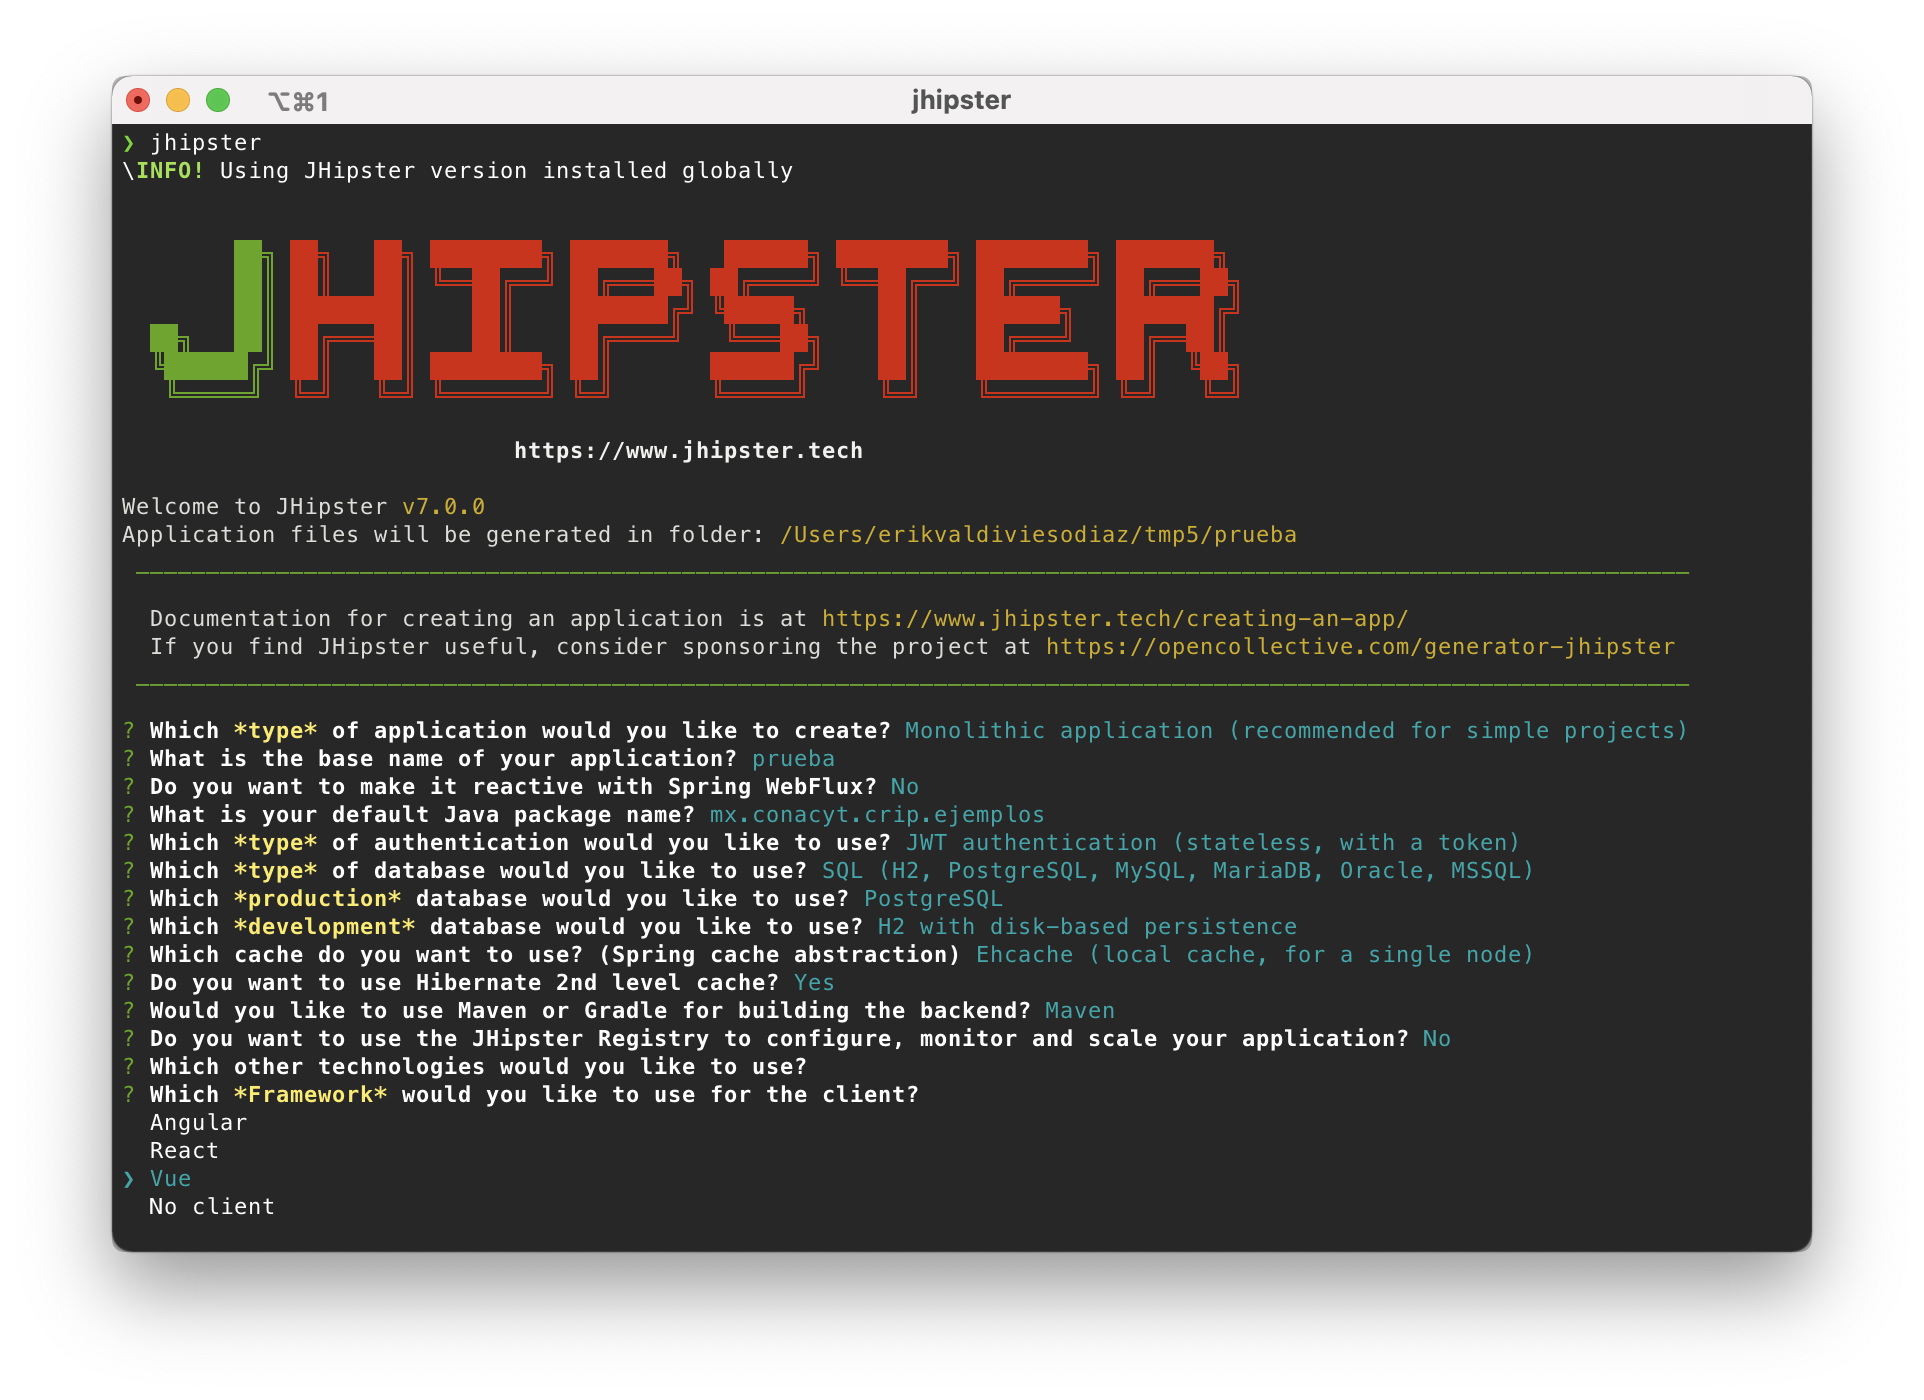
Task: Click the JHipster ASCII art logo
Action: (x=694, y=318)
